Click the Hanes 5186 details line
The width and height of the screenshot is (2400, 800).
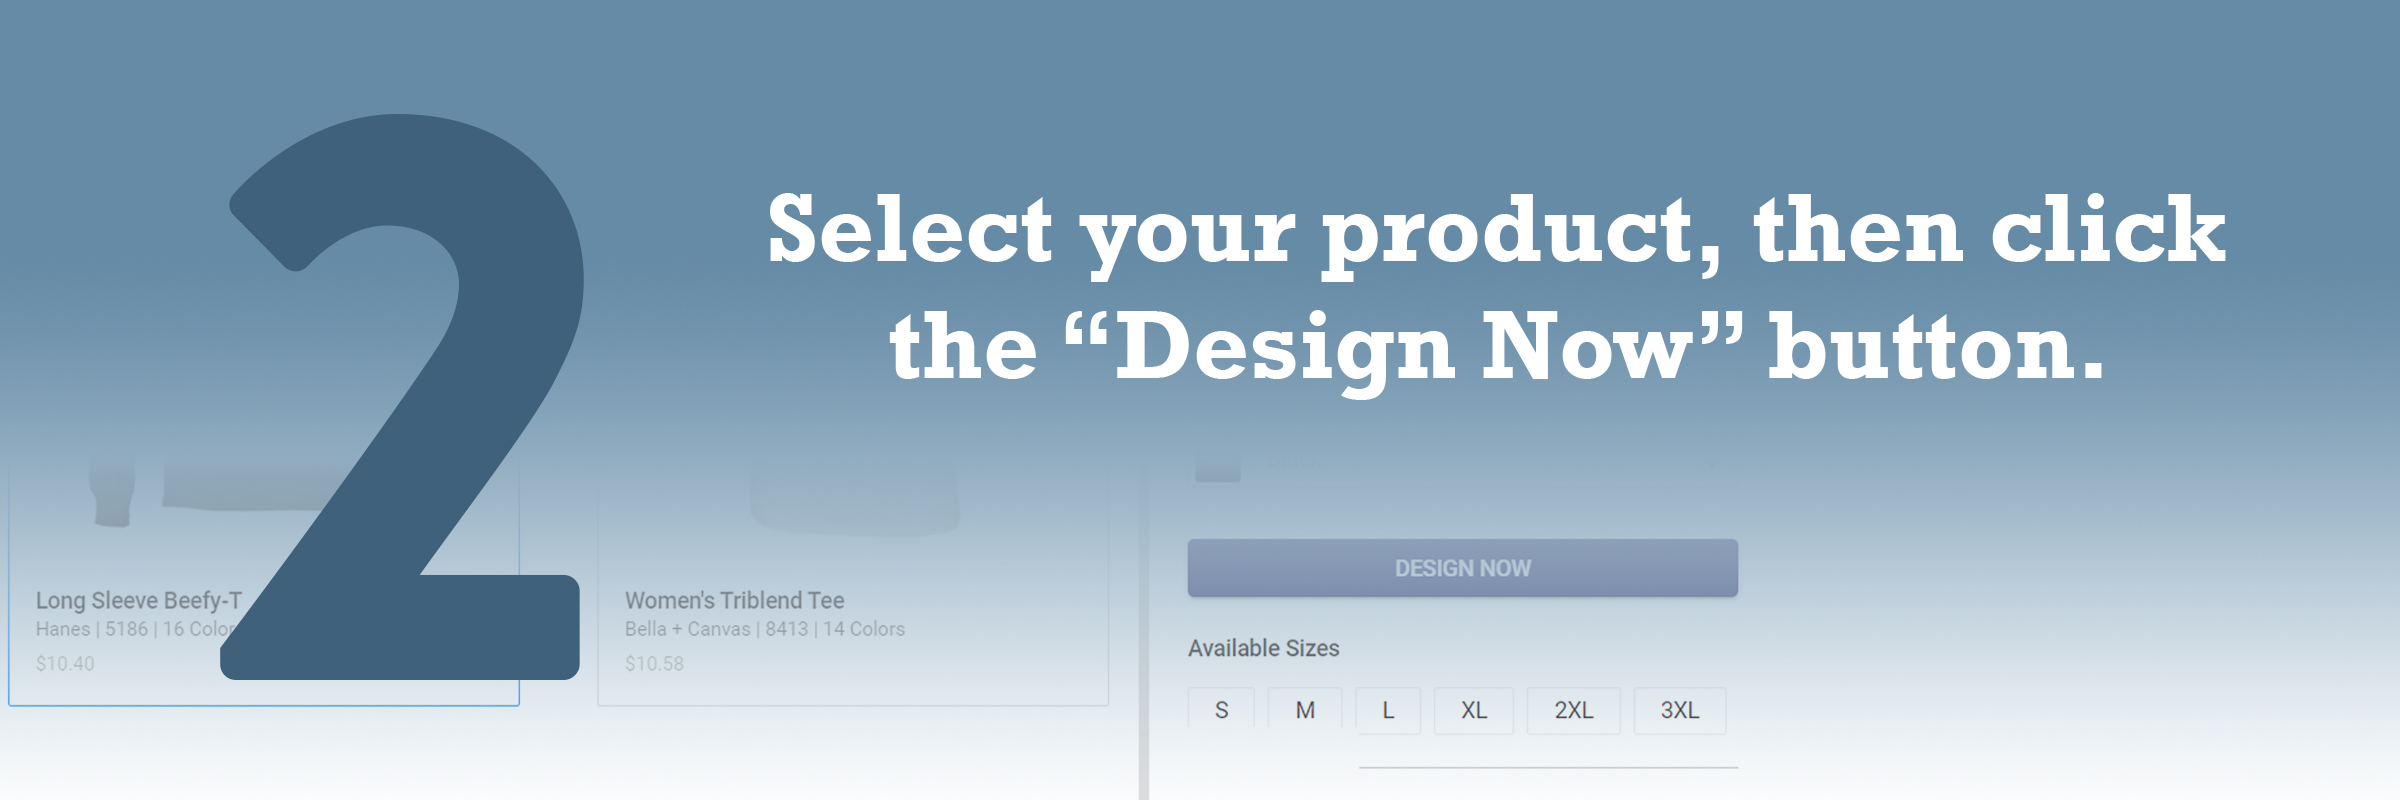[130, 629]
